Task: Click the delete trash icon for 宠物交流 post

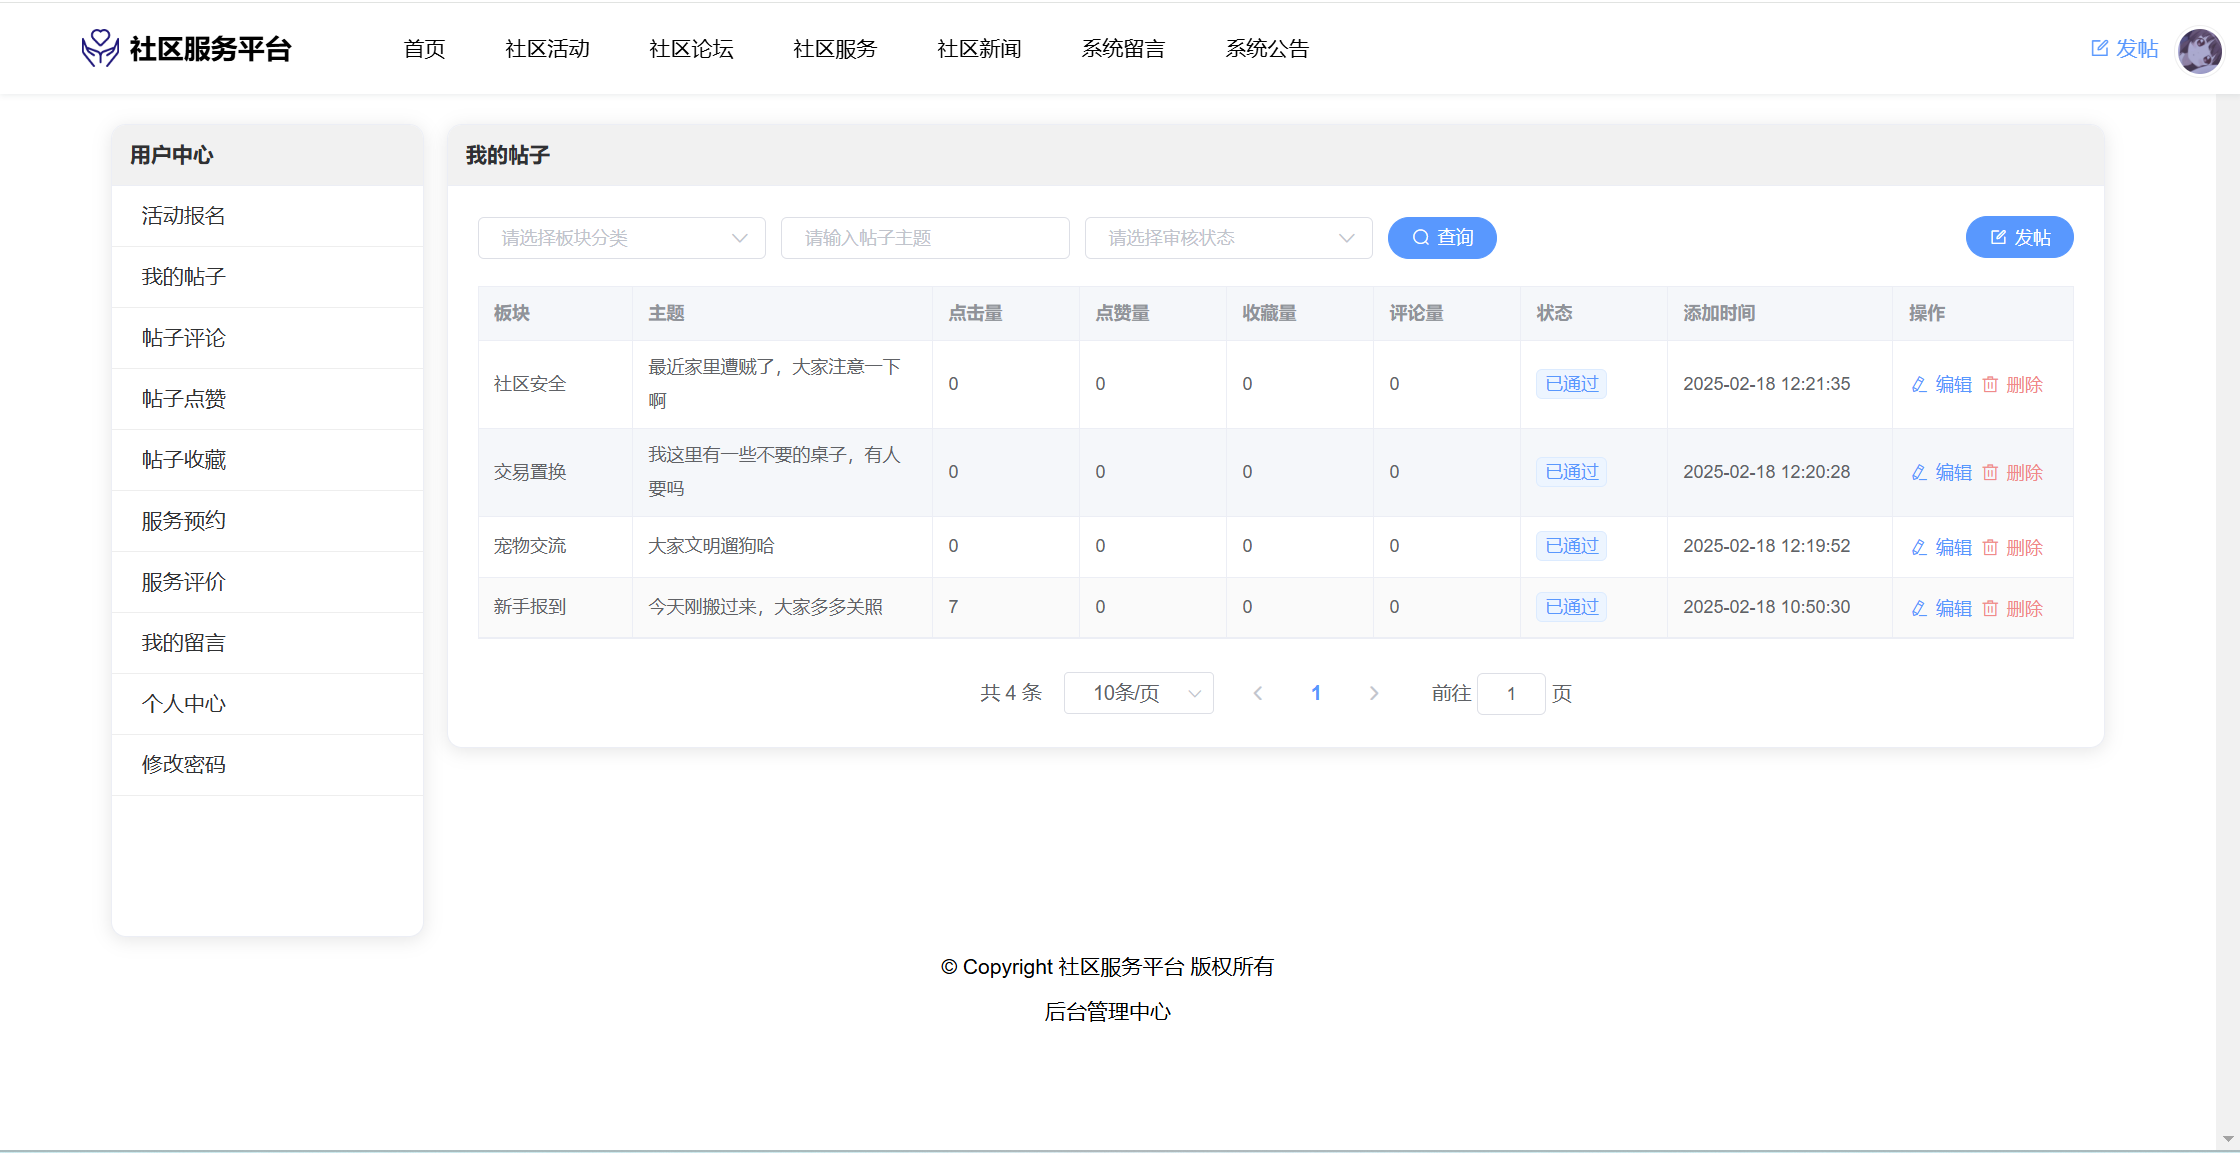Action: (1990, 548)
